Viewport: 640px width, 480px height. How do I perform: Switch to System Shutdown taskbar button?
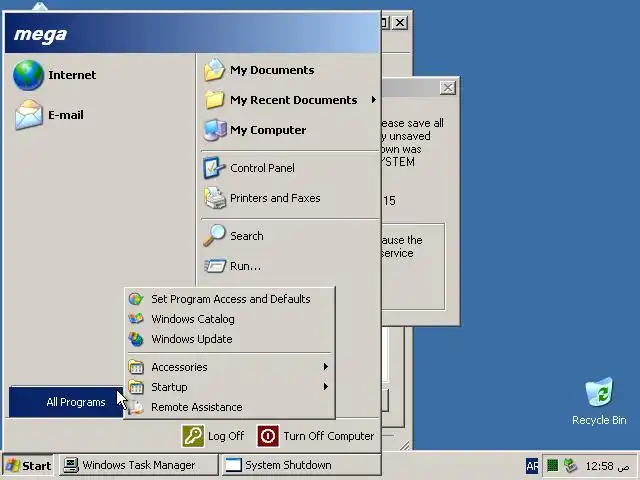(x=302, y=465)
